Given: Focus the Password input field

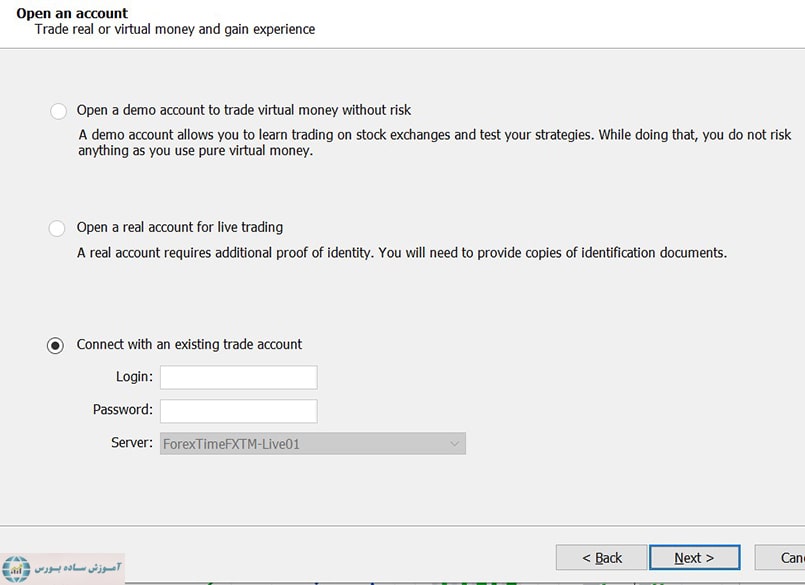Looking at the screenshot, I should tap(238, 410).
